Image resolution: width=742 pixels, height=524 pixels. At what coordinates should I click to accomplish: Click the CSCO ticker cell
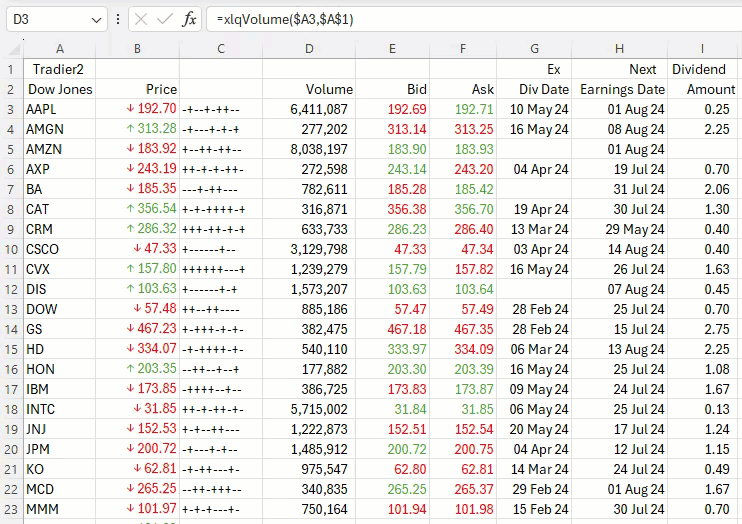click(60, 249)
